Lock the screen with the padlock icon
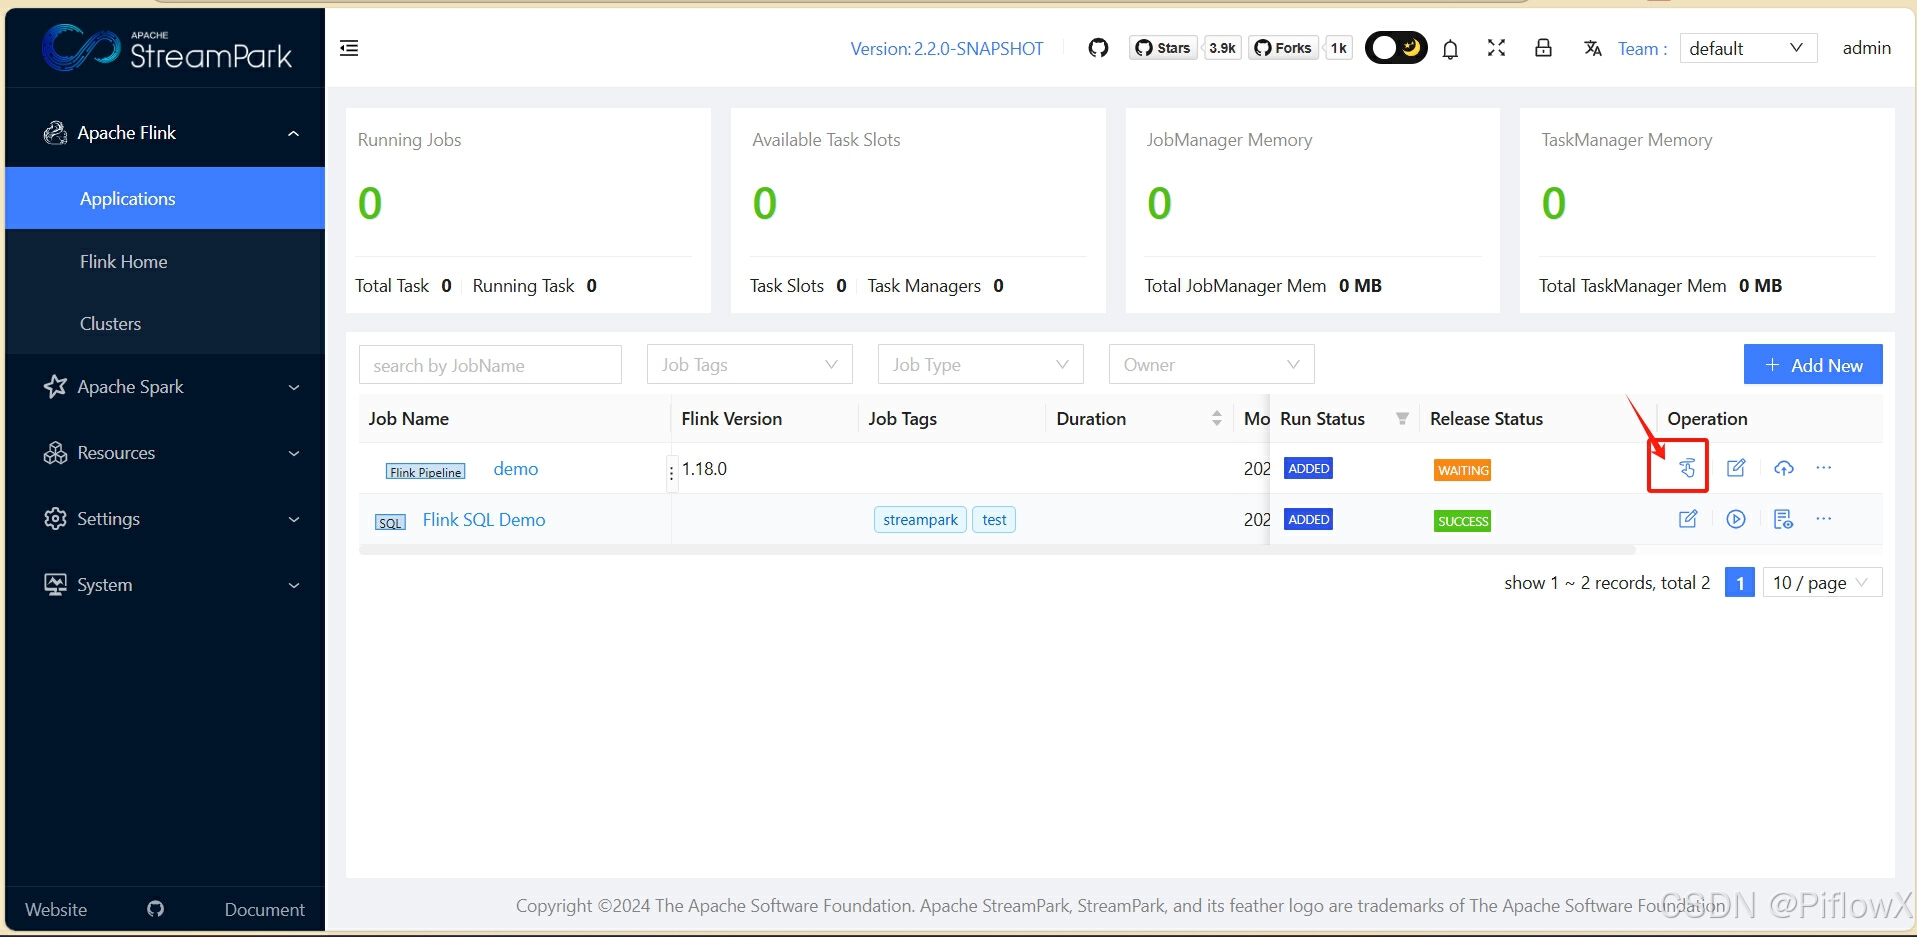Image resolution: width=1917 pixels, height=937 pixels. click(1543, 48)
